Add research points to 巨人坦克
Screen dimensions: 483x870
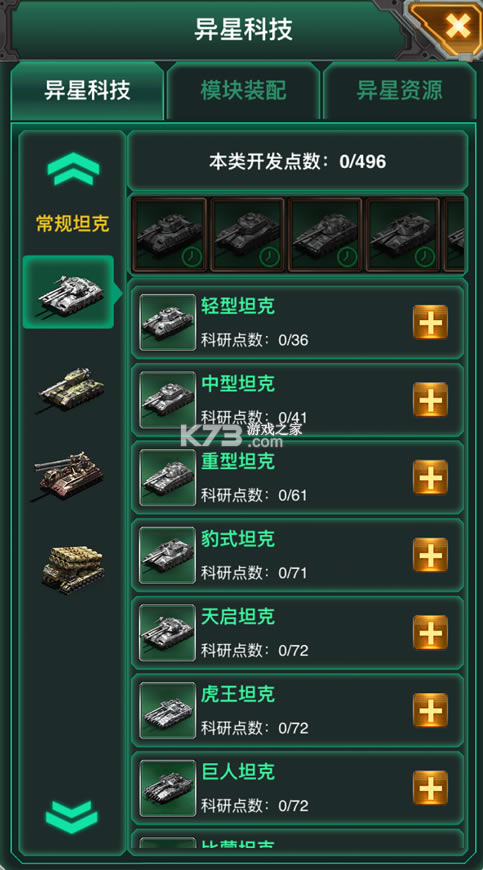click(430, 788)
